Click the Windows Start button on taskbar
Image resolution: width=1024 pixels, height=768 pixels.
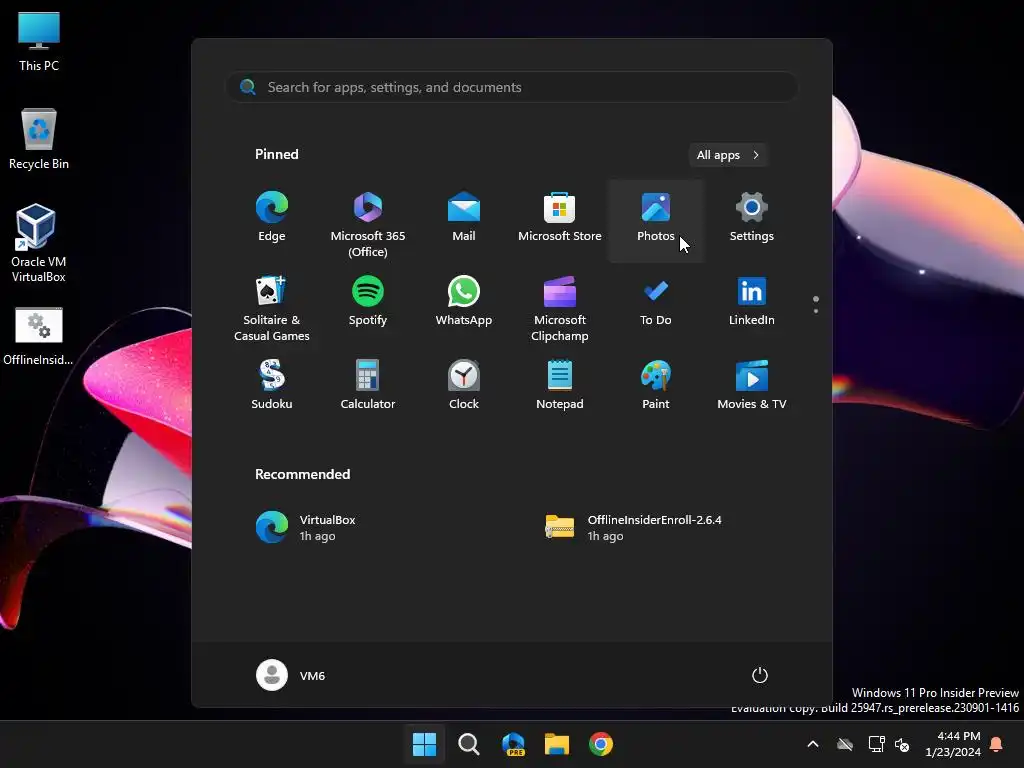coord(424,744)
